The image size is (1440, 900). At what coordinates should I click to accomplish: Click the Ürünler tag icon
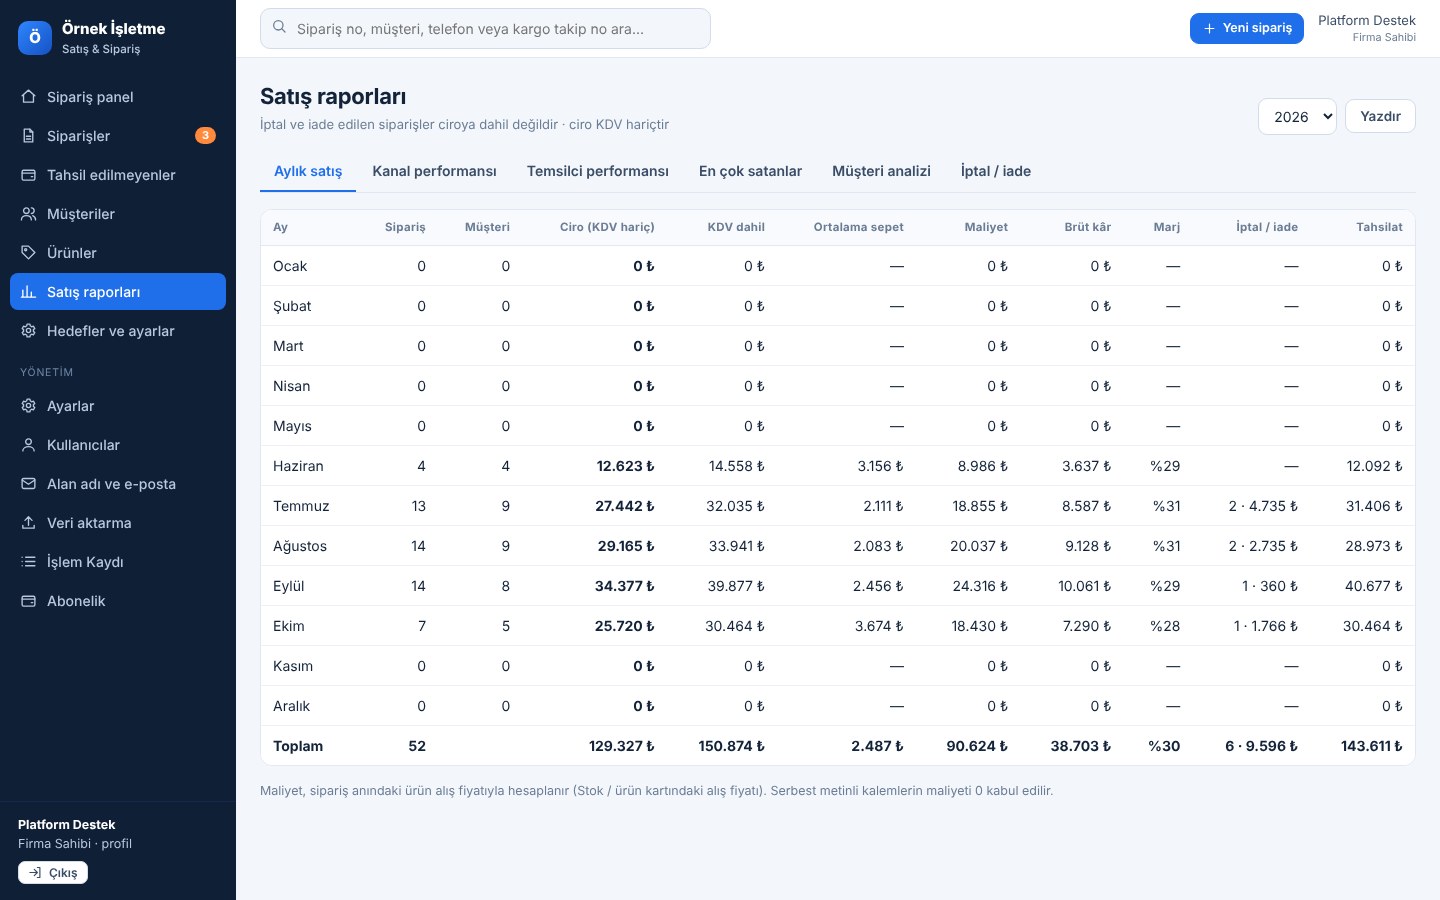click(x=28, y=253)
